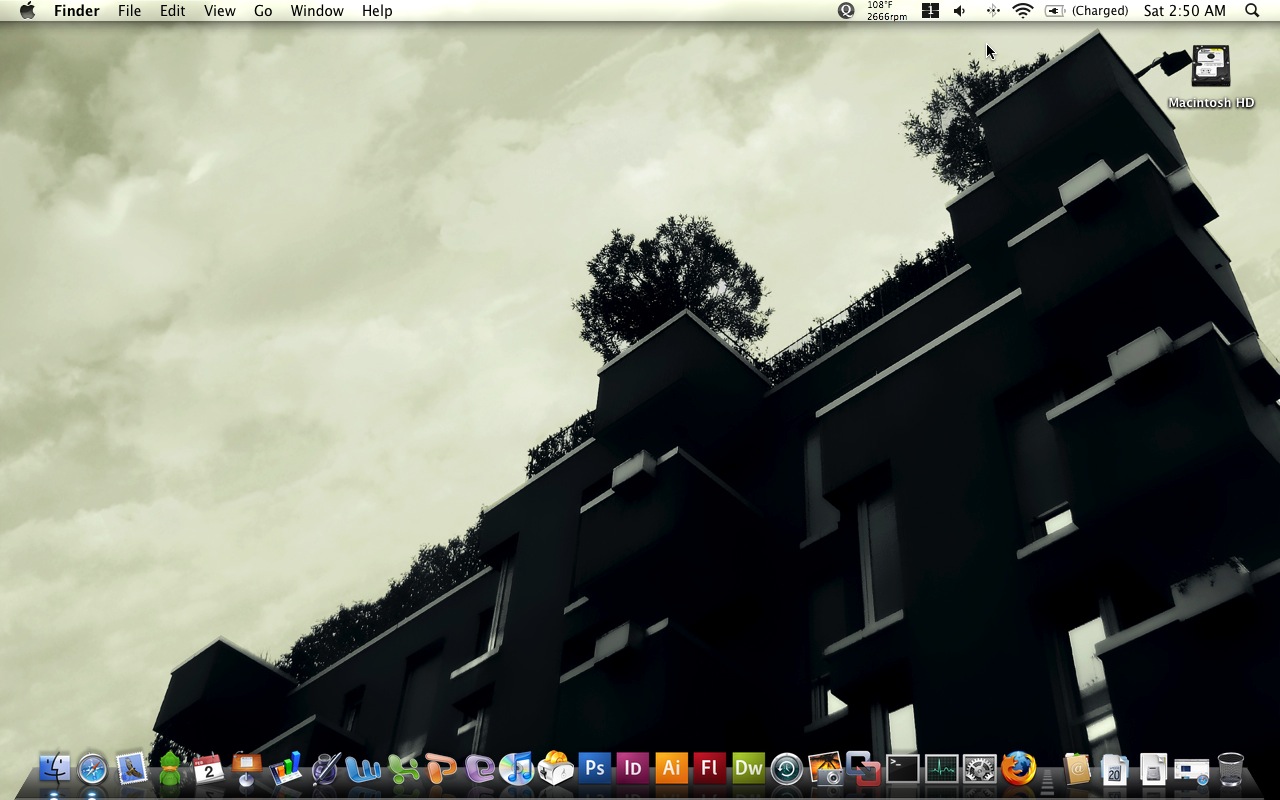Open the Address Book stack in Dock
1280x800 pixels.
[x=1077, y=769]
